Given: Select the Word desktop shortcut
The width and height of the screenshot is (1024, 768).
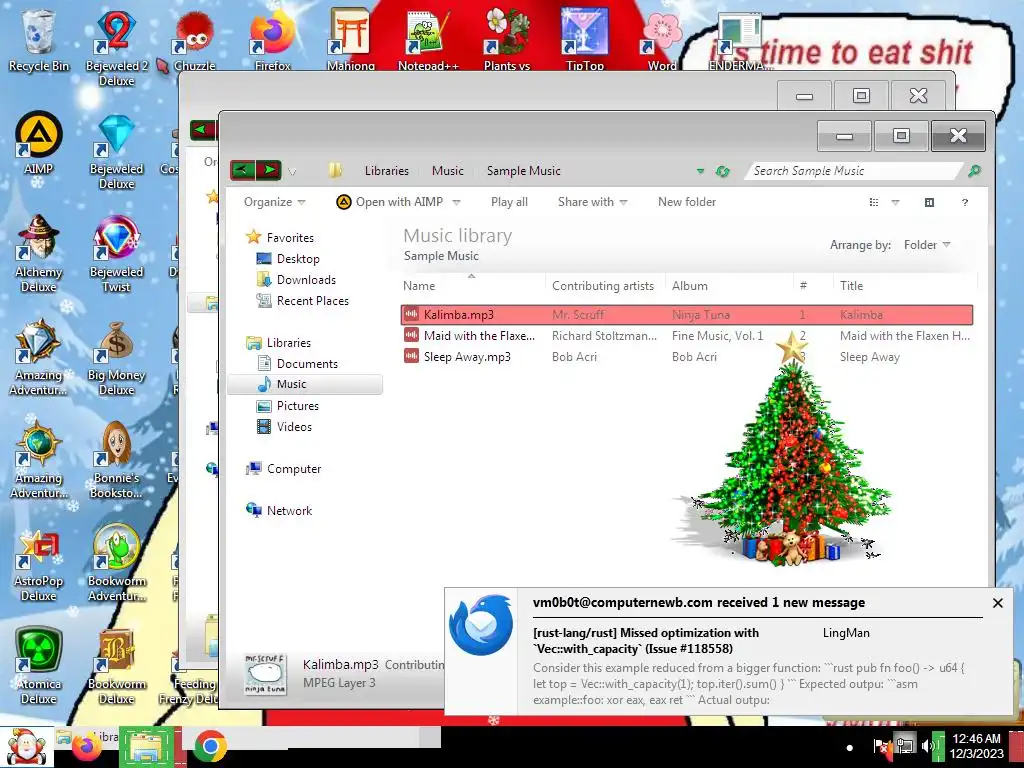Looking at the screenshot, I should 662,39.
